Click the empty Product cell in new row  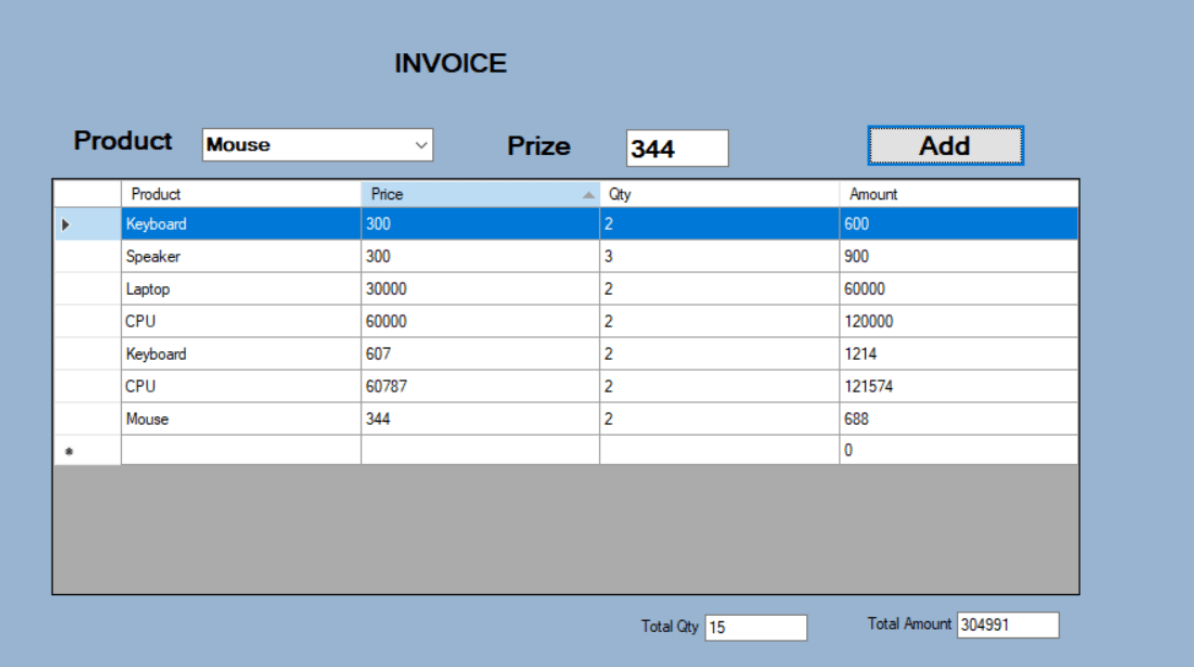240,451
